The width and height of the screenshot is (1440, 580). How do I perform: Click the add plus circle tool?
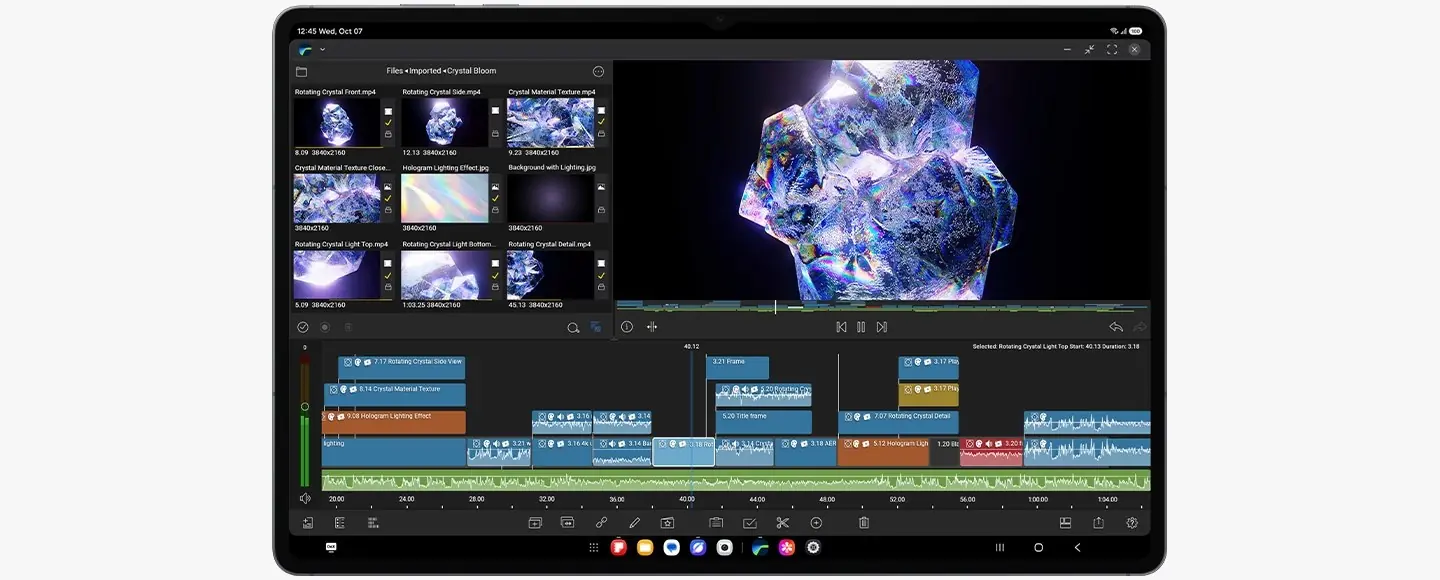click(x=816, y=522)
